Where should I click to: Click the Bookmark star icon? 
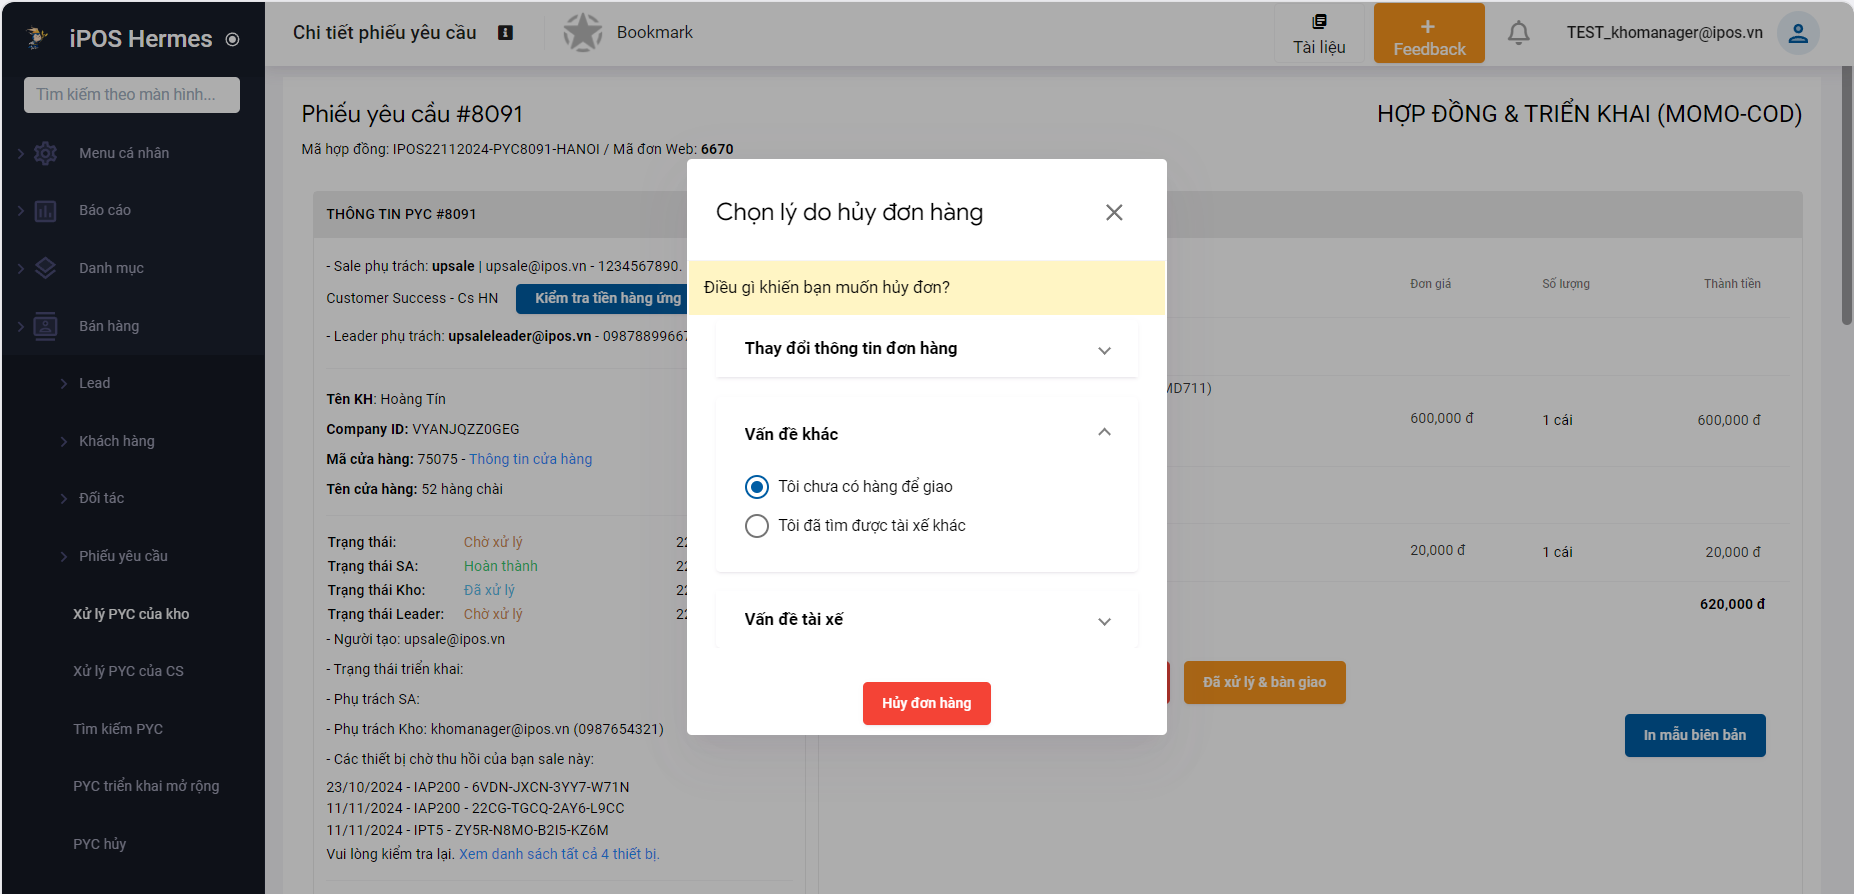pyautogui.click(x=582, y=33)
